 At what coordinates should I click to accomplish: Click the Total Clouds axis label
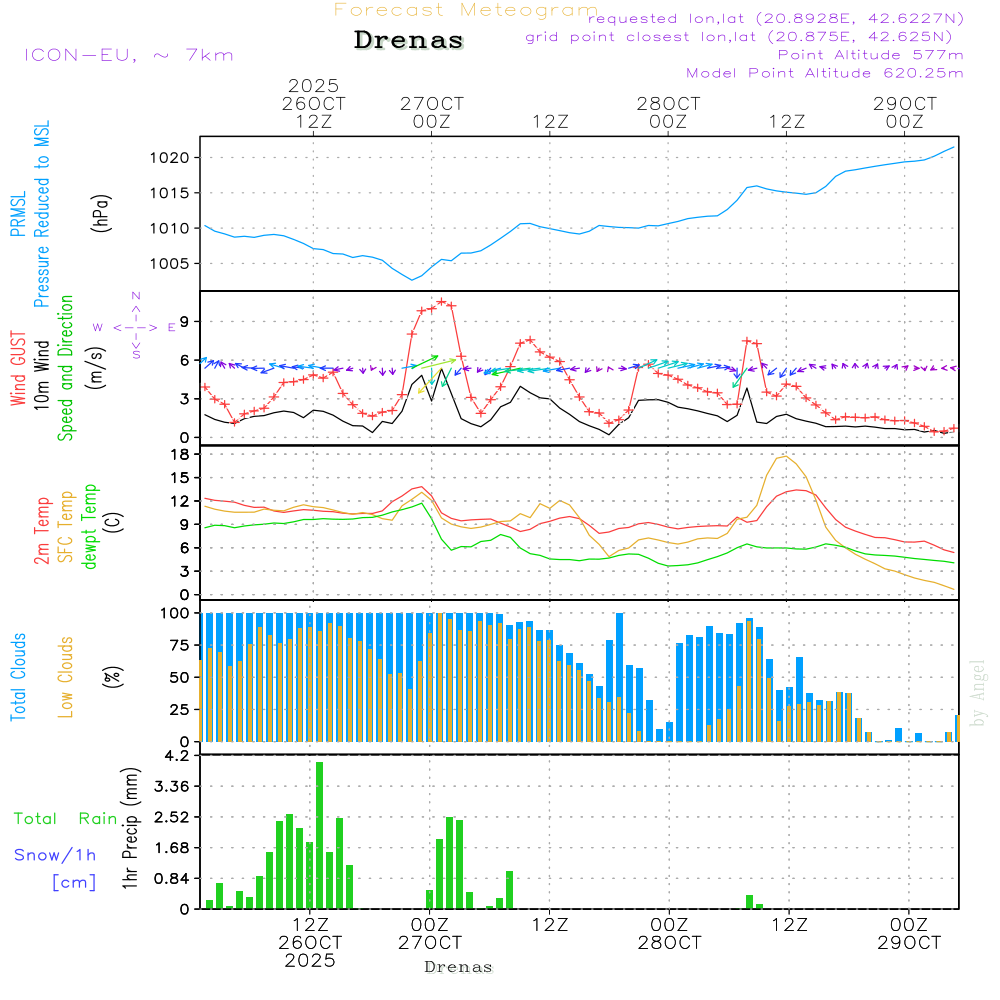(19, 676)
